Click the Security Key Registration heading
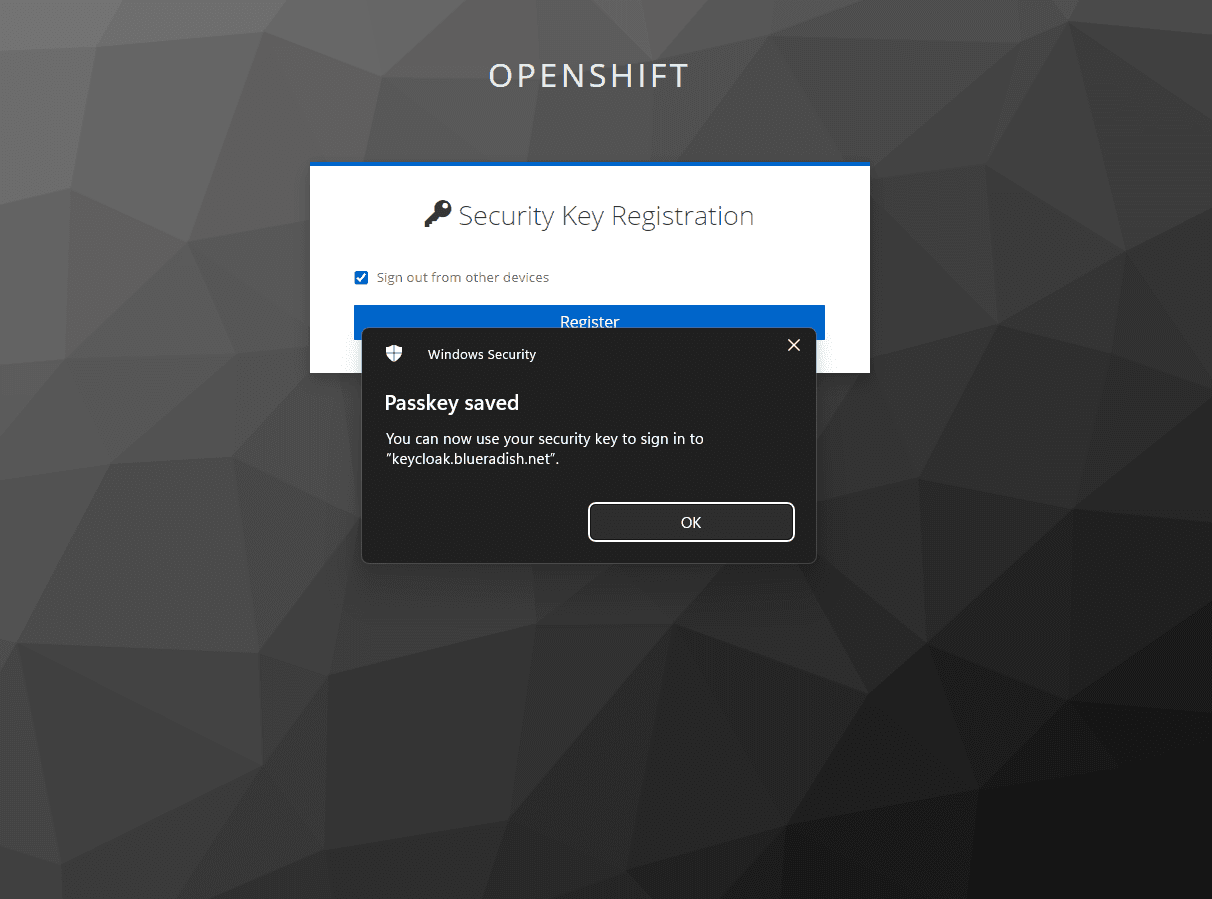Viewport: 1212px width, 899px height. [606, 216]
